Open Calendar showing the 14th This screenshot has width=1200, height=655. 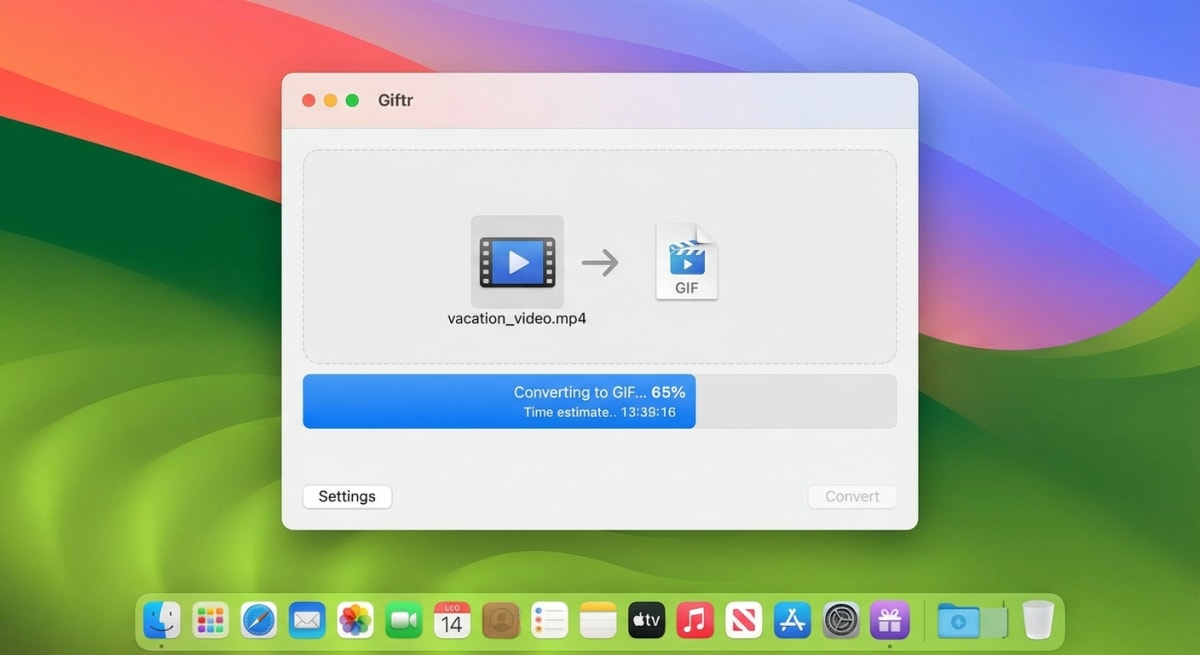(x=450, y=620)
